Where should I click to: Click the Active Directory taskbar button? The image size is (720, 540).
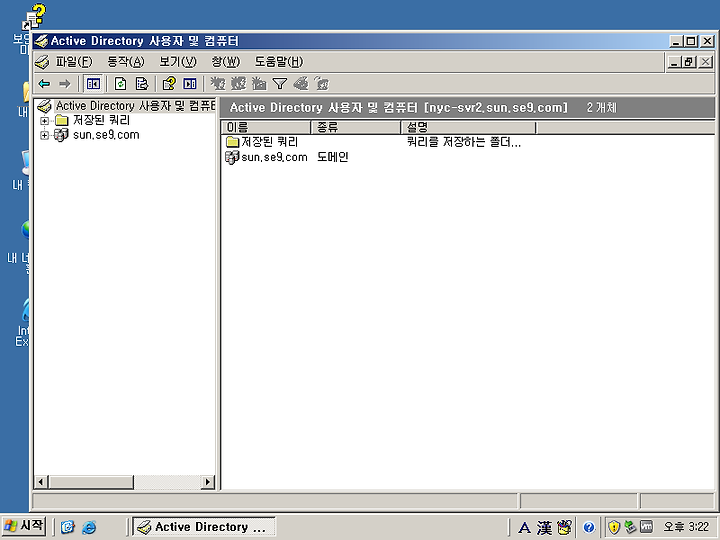pyautogui.click(x=204, y=527)
